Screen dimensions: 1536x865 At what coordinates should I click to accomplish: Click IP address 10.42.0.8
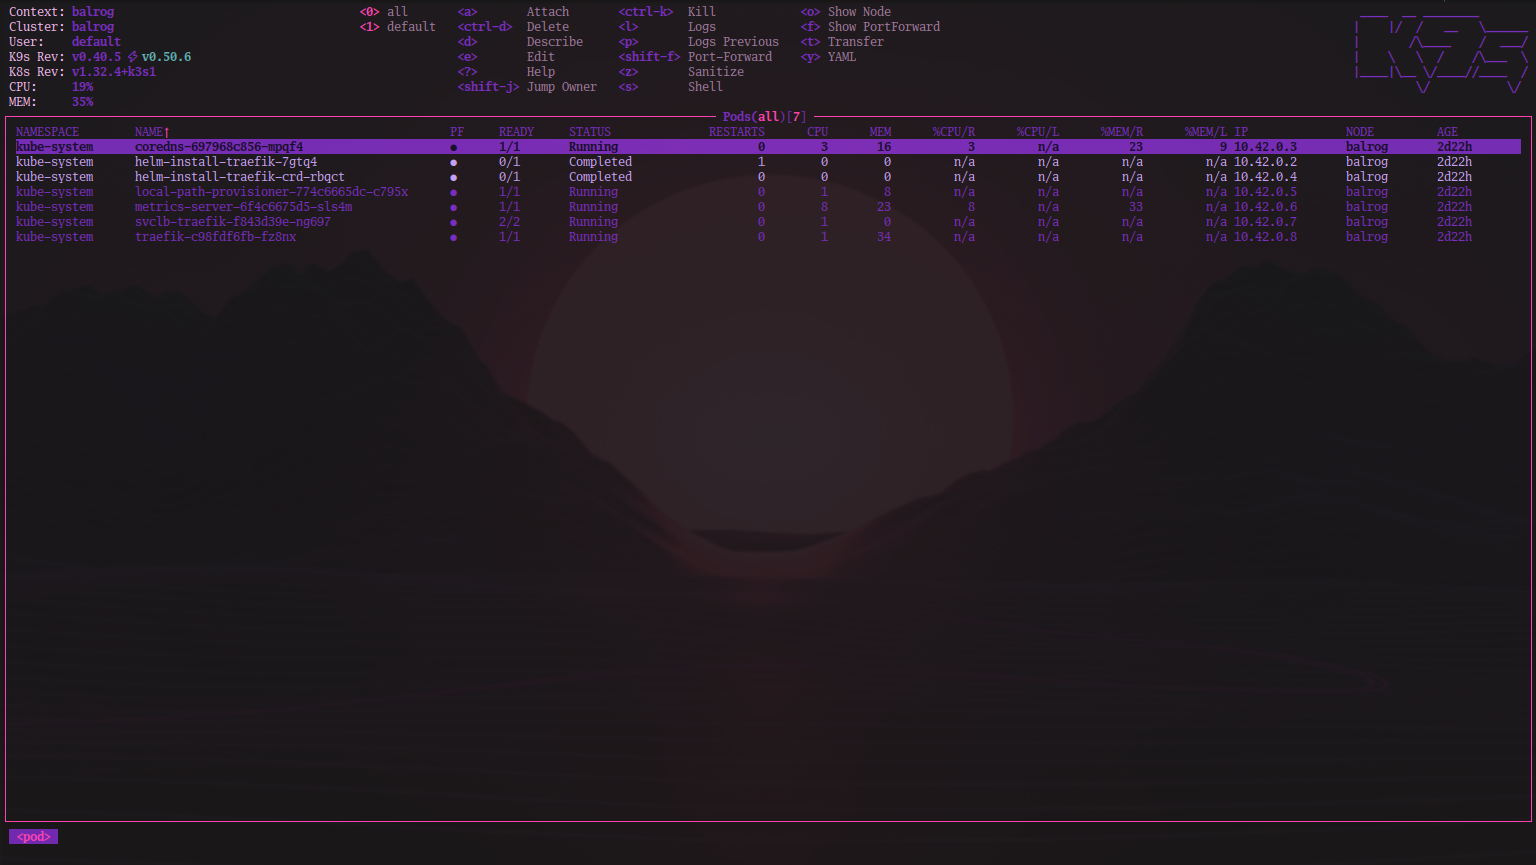point(1265,237)
